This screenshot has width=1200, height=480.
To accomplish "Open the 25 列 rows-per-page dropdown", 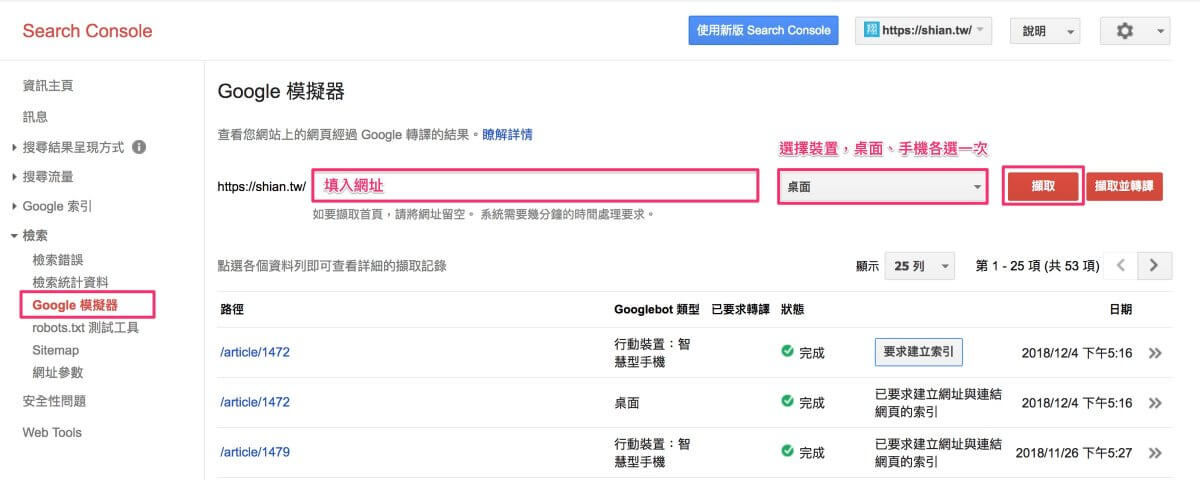I will coord(919,266).
